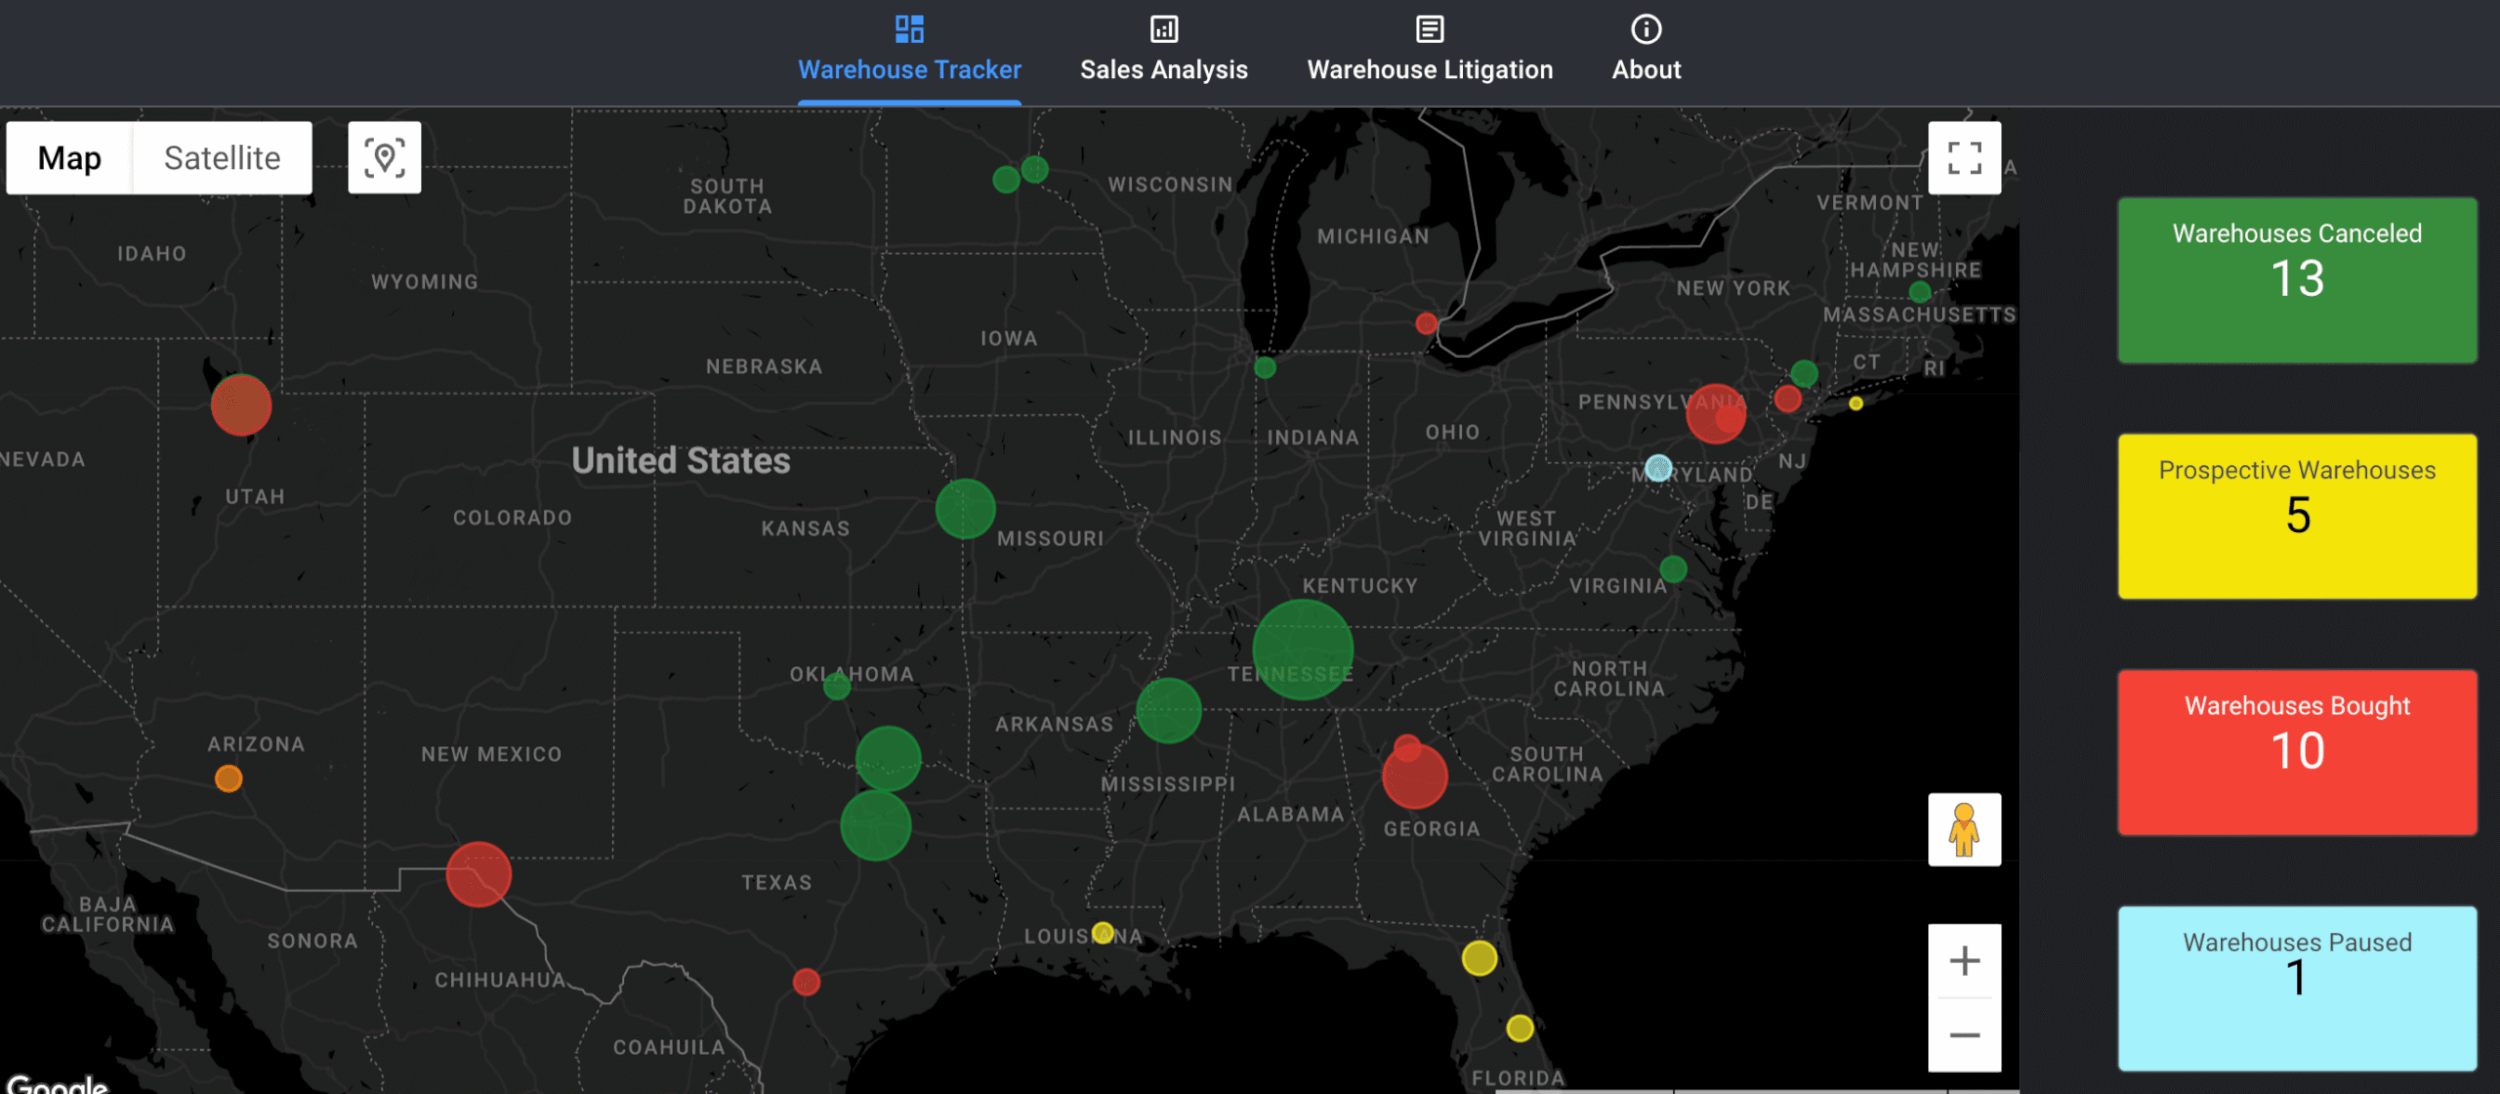
Task: Toggle fullscreen map view
Action: [1964, 158]
